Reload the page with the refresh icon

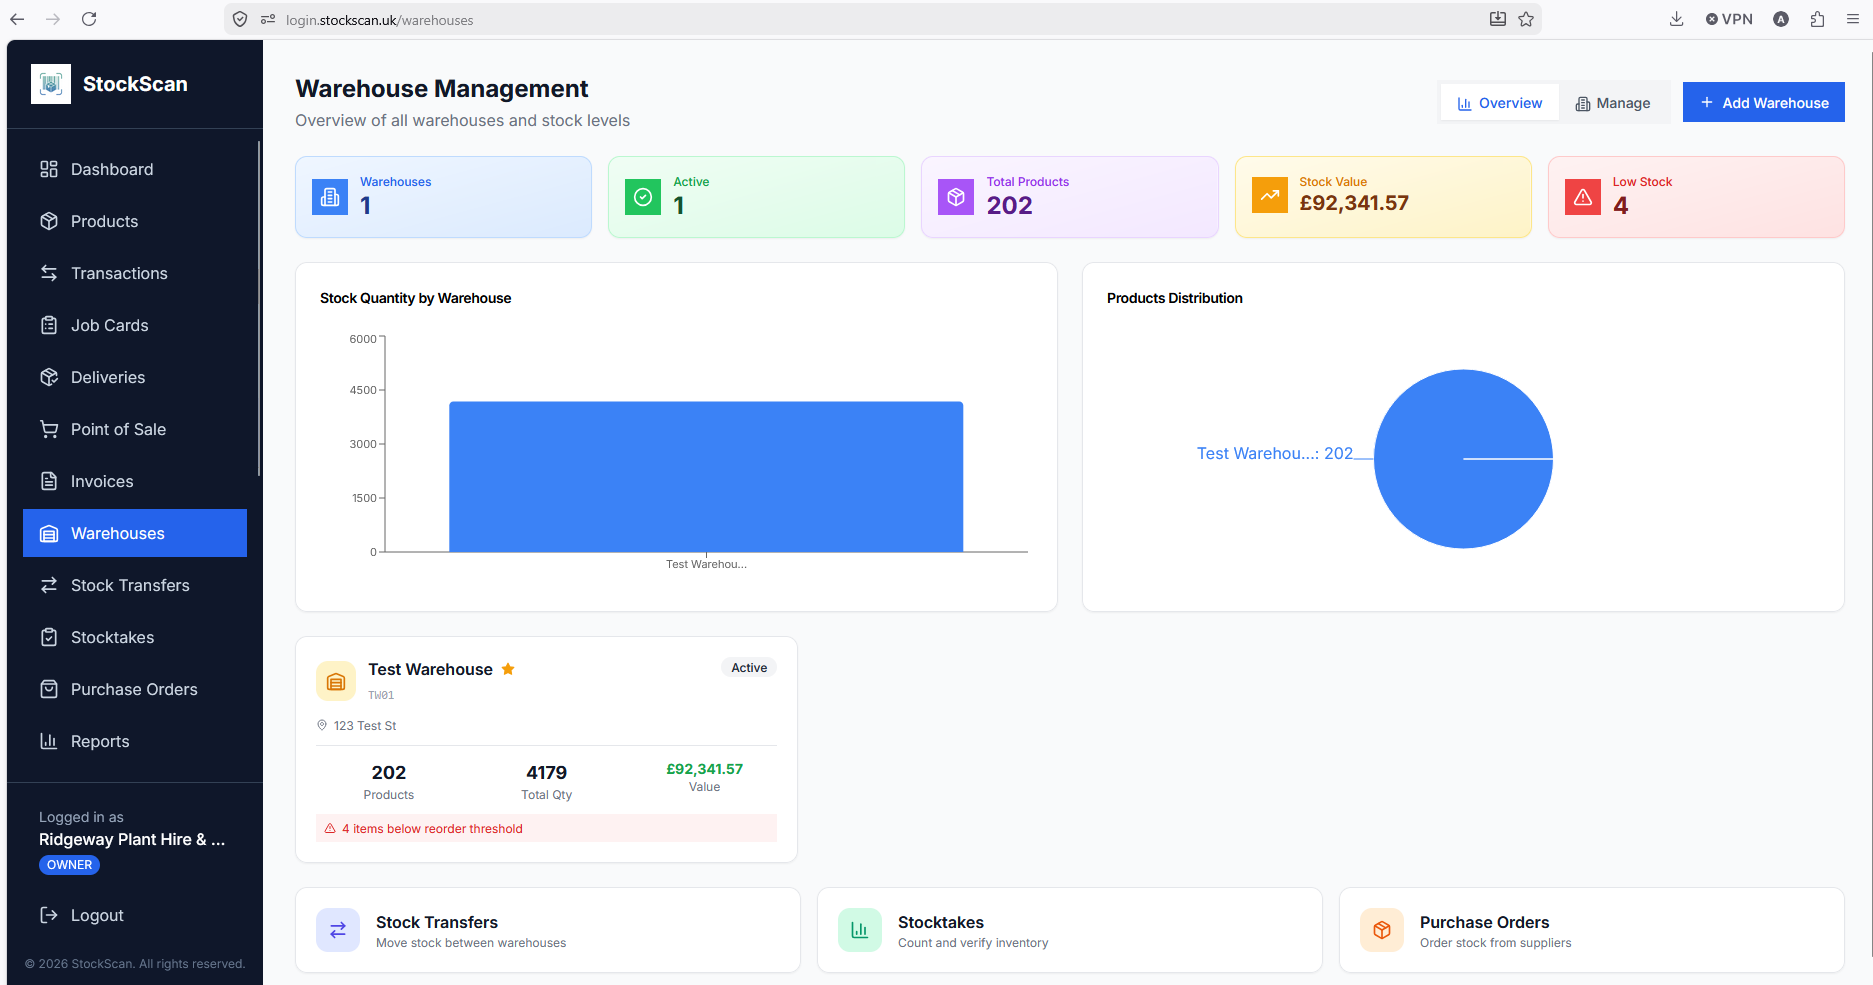[89, 19]
